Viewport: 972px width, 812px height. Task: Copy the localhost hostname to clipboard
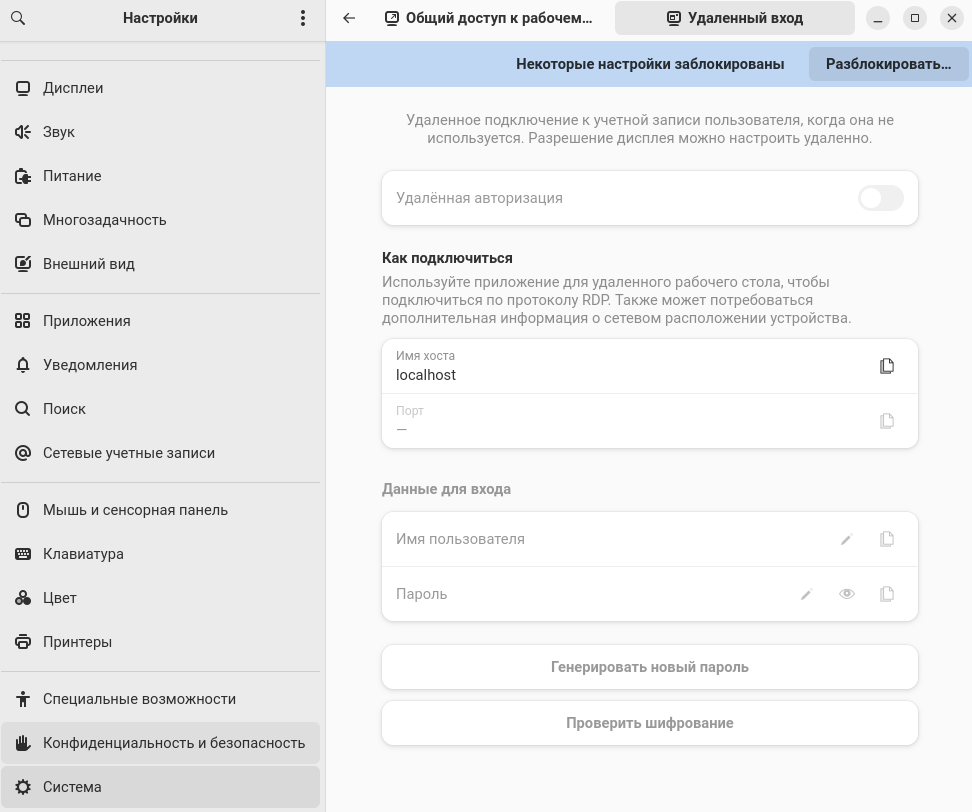click(886, 366)
